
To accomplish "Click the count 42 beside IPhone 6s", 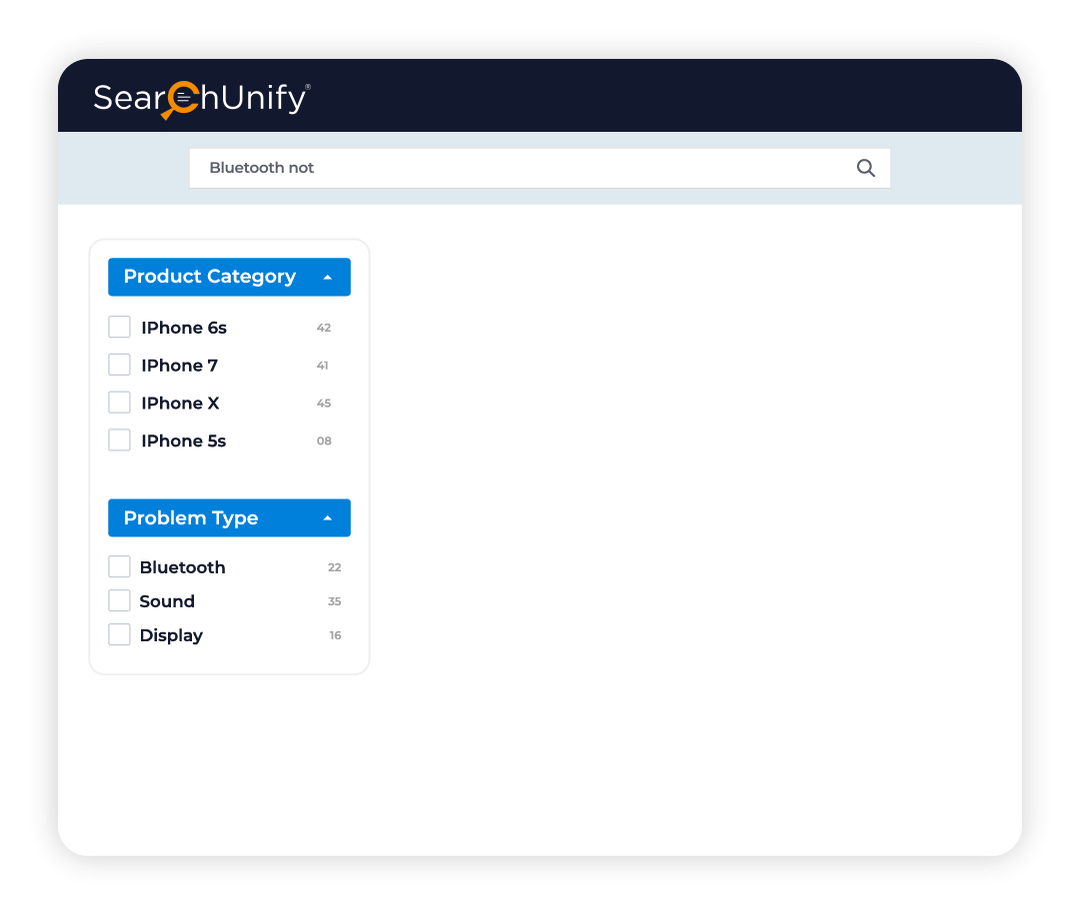I will coord(324,328).
